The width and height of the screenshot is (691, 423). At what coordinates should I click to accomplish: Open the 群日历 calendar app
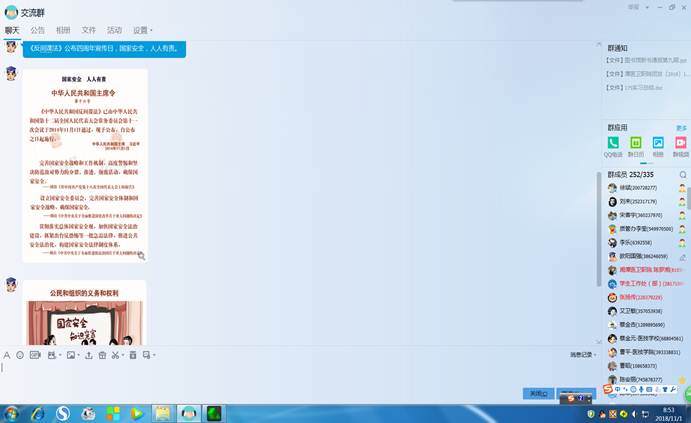(636, 144)
